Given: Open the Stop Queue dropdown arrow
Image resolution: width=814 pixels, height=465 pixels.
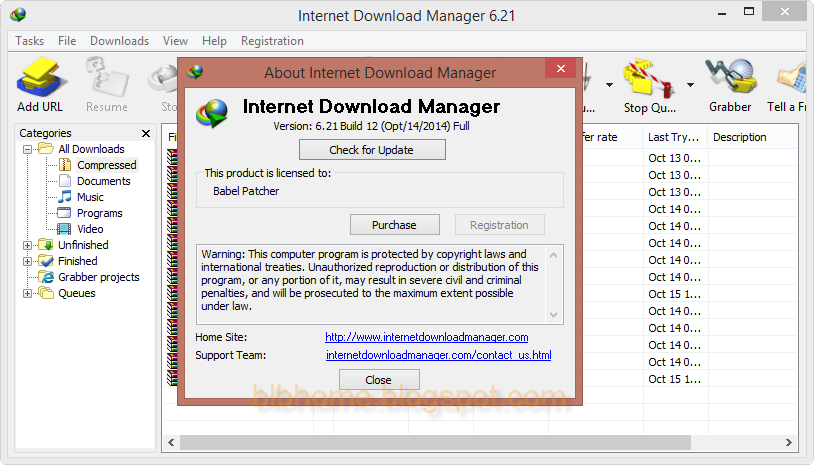Looking at the screenshot, I should click(x=690, y=85).
